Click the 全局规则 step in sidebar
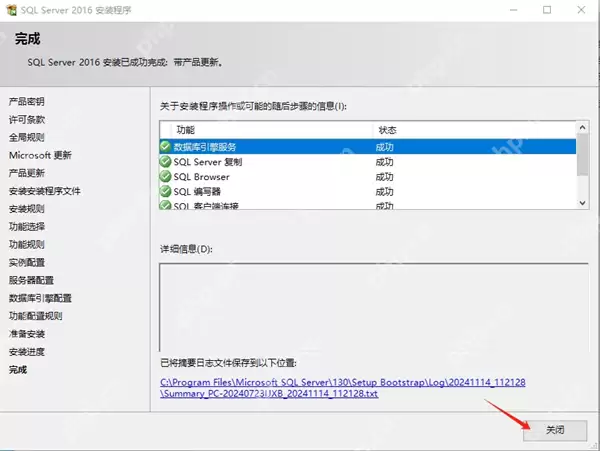The image size is (600, 451). (x=27, y=137)
